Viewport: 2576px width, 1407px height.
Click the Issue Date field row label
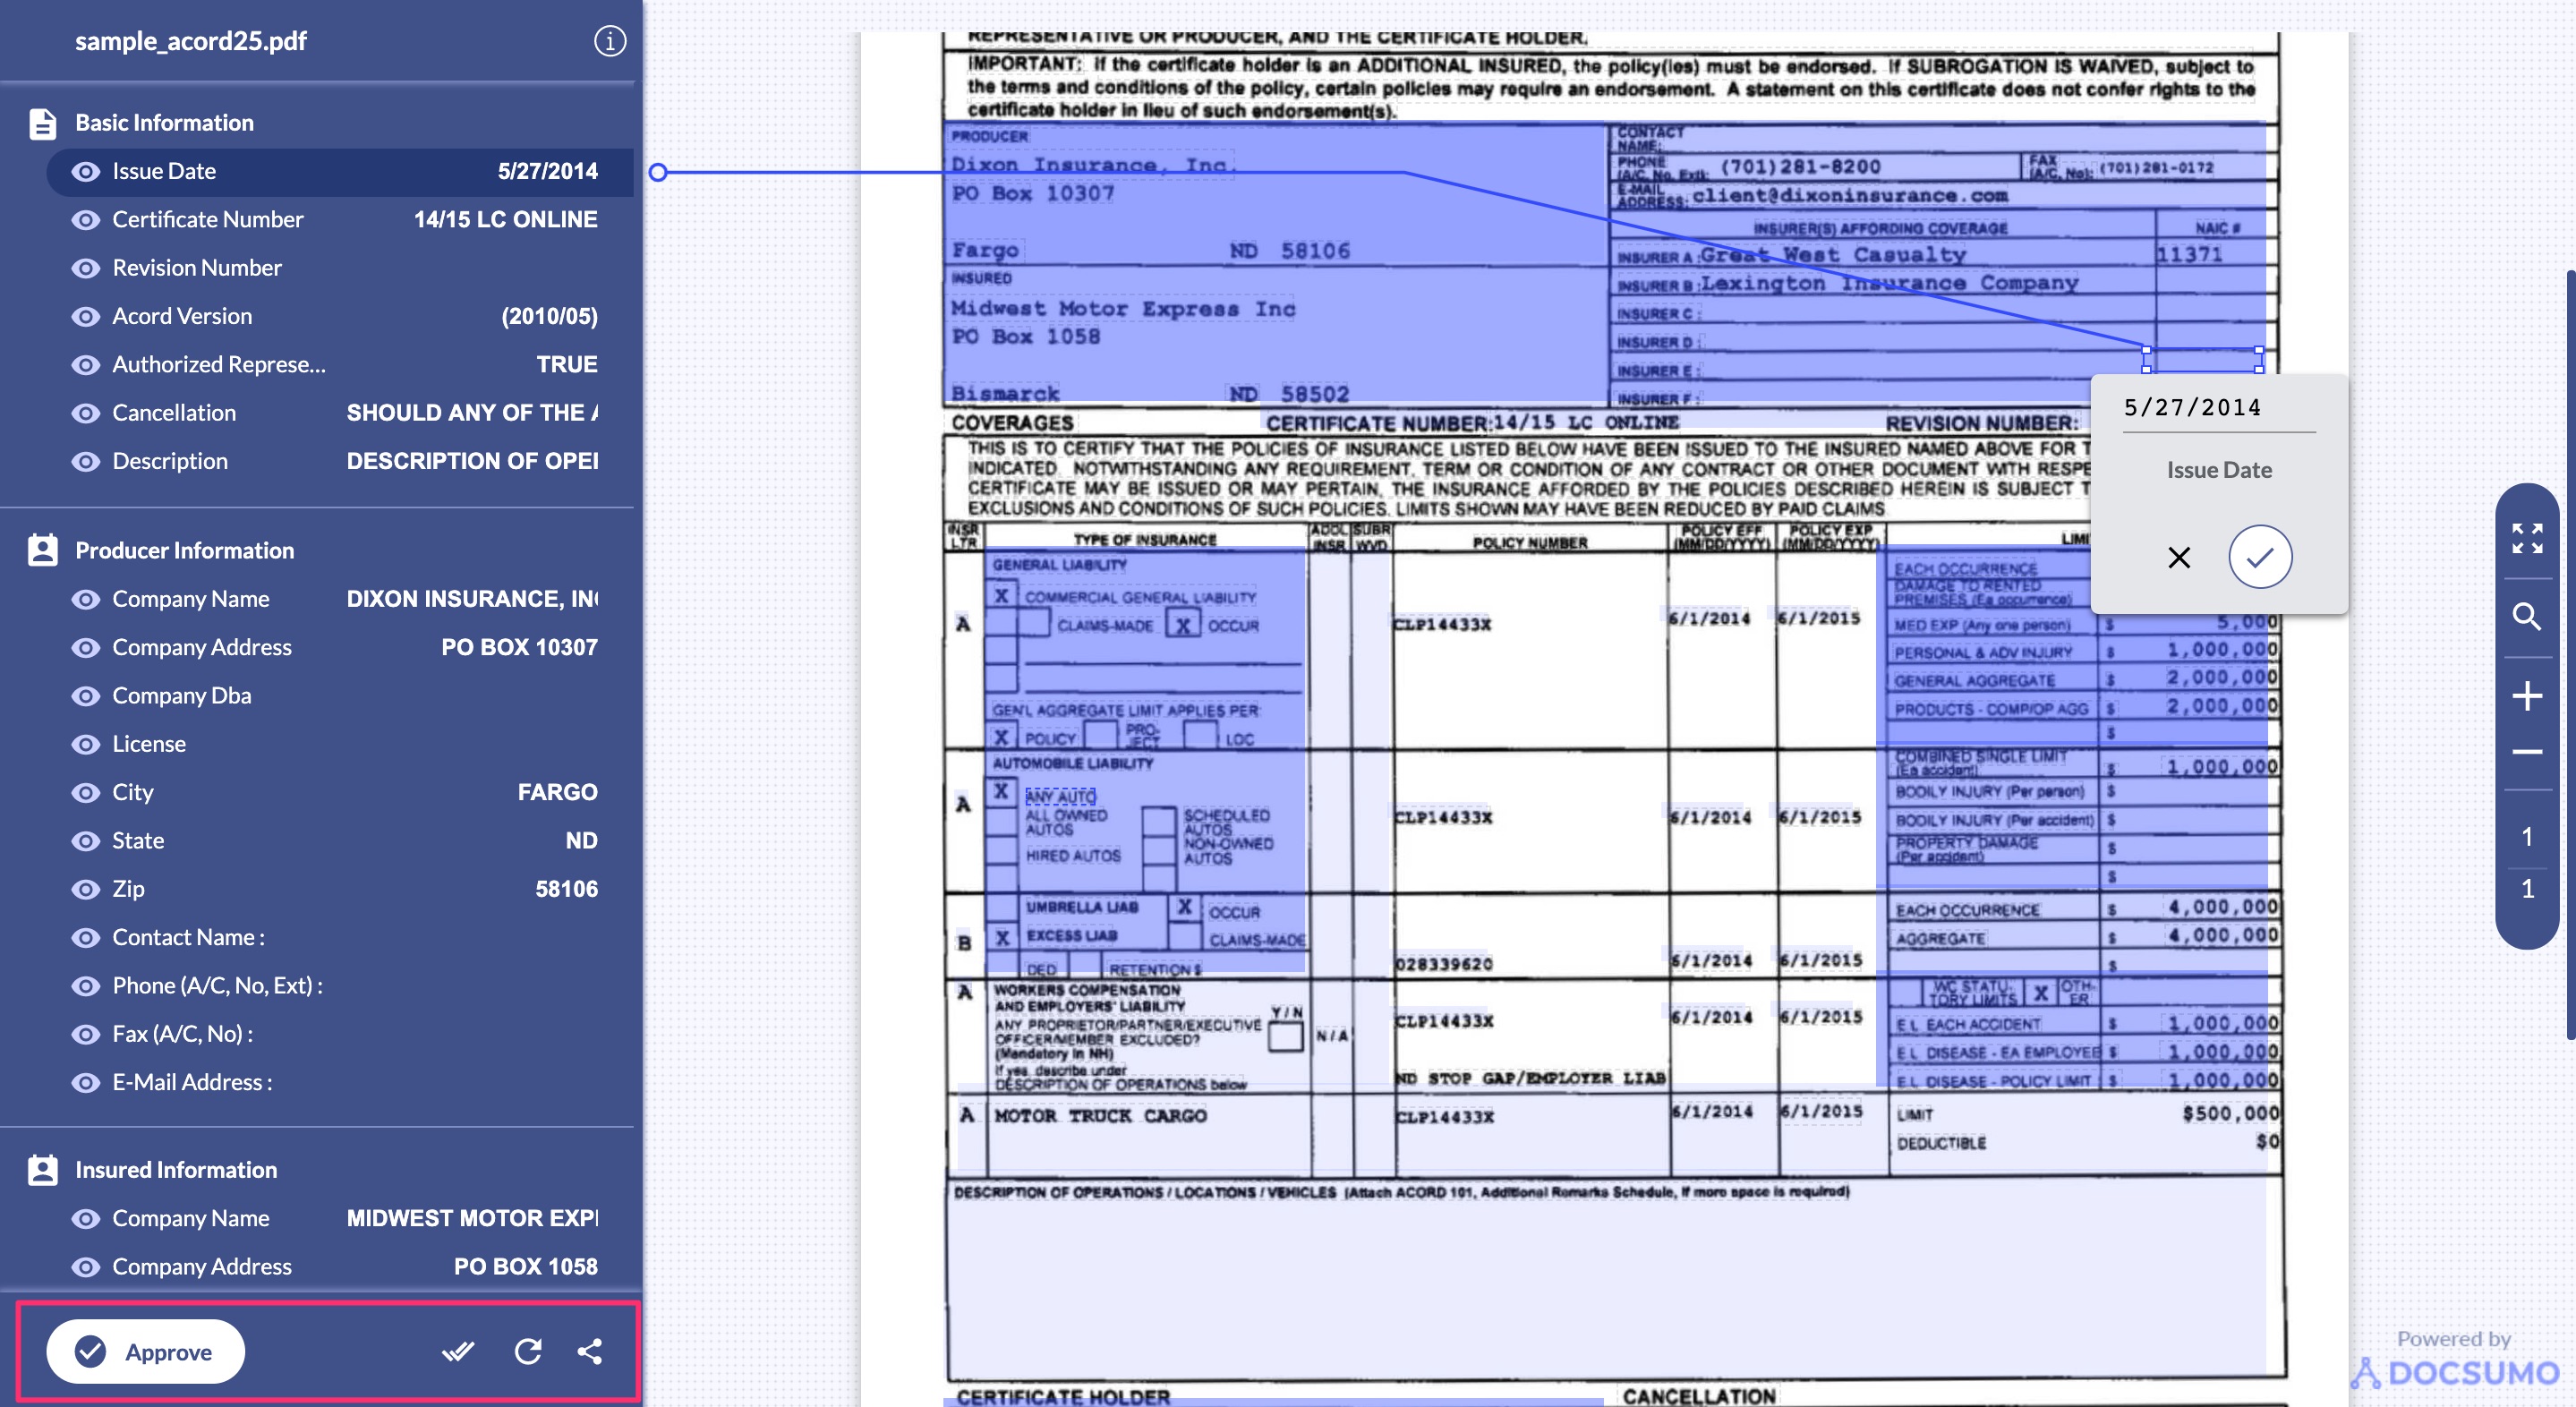point(164,172)
